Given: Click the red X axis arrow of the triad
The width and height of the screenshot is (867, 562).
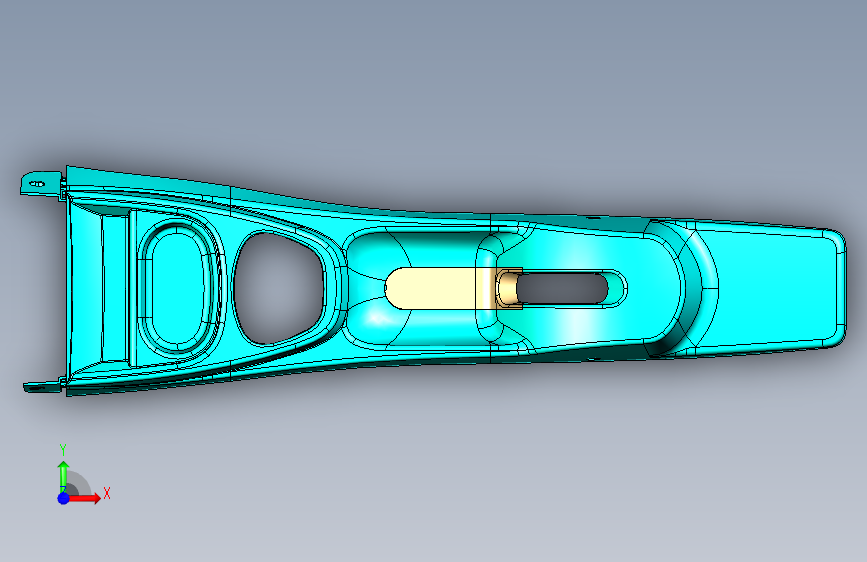Looking at the screenshot, I should (x=84, y=498).
